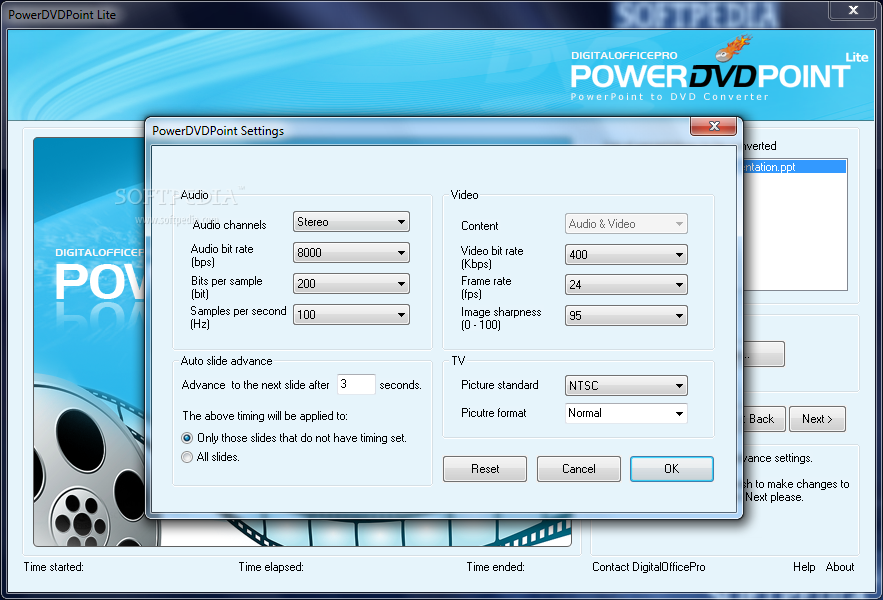Expand the Samples per second dropdown
The width and height of the screenshot is (883, 600).
click(x=351, y=314)
